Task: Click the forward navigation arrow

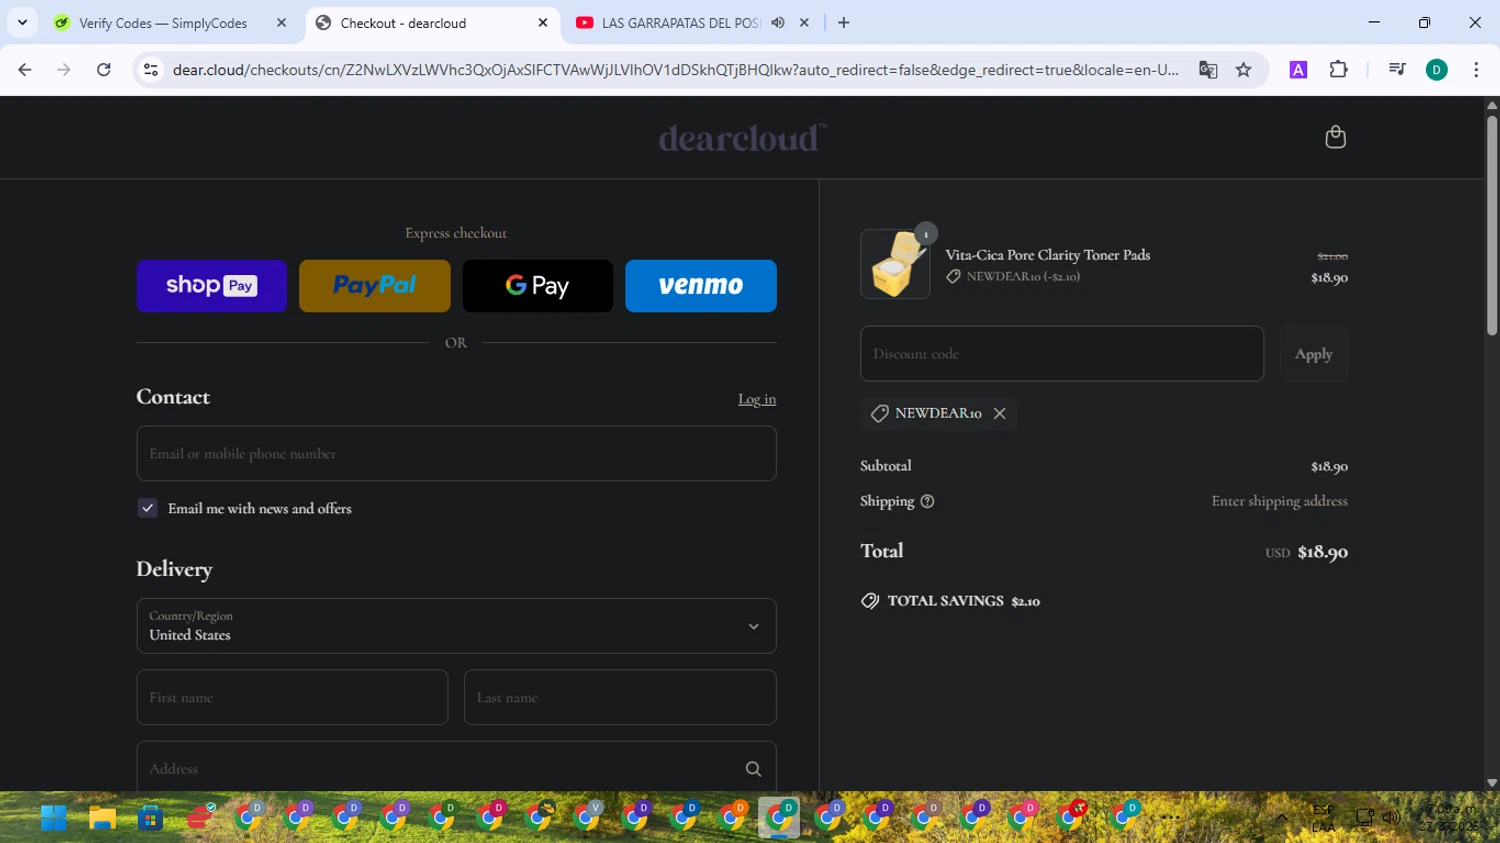Action: [x=64, y=70]
